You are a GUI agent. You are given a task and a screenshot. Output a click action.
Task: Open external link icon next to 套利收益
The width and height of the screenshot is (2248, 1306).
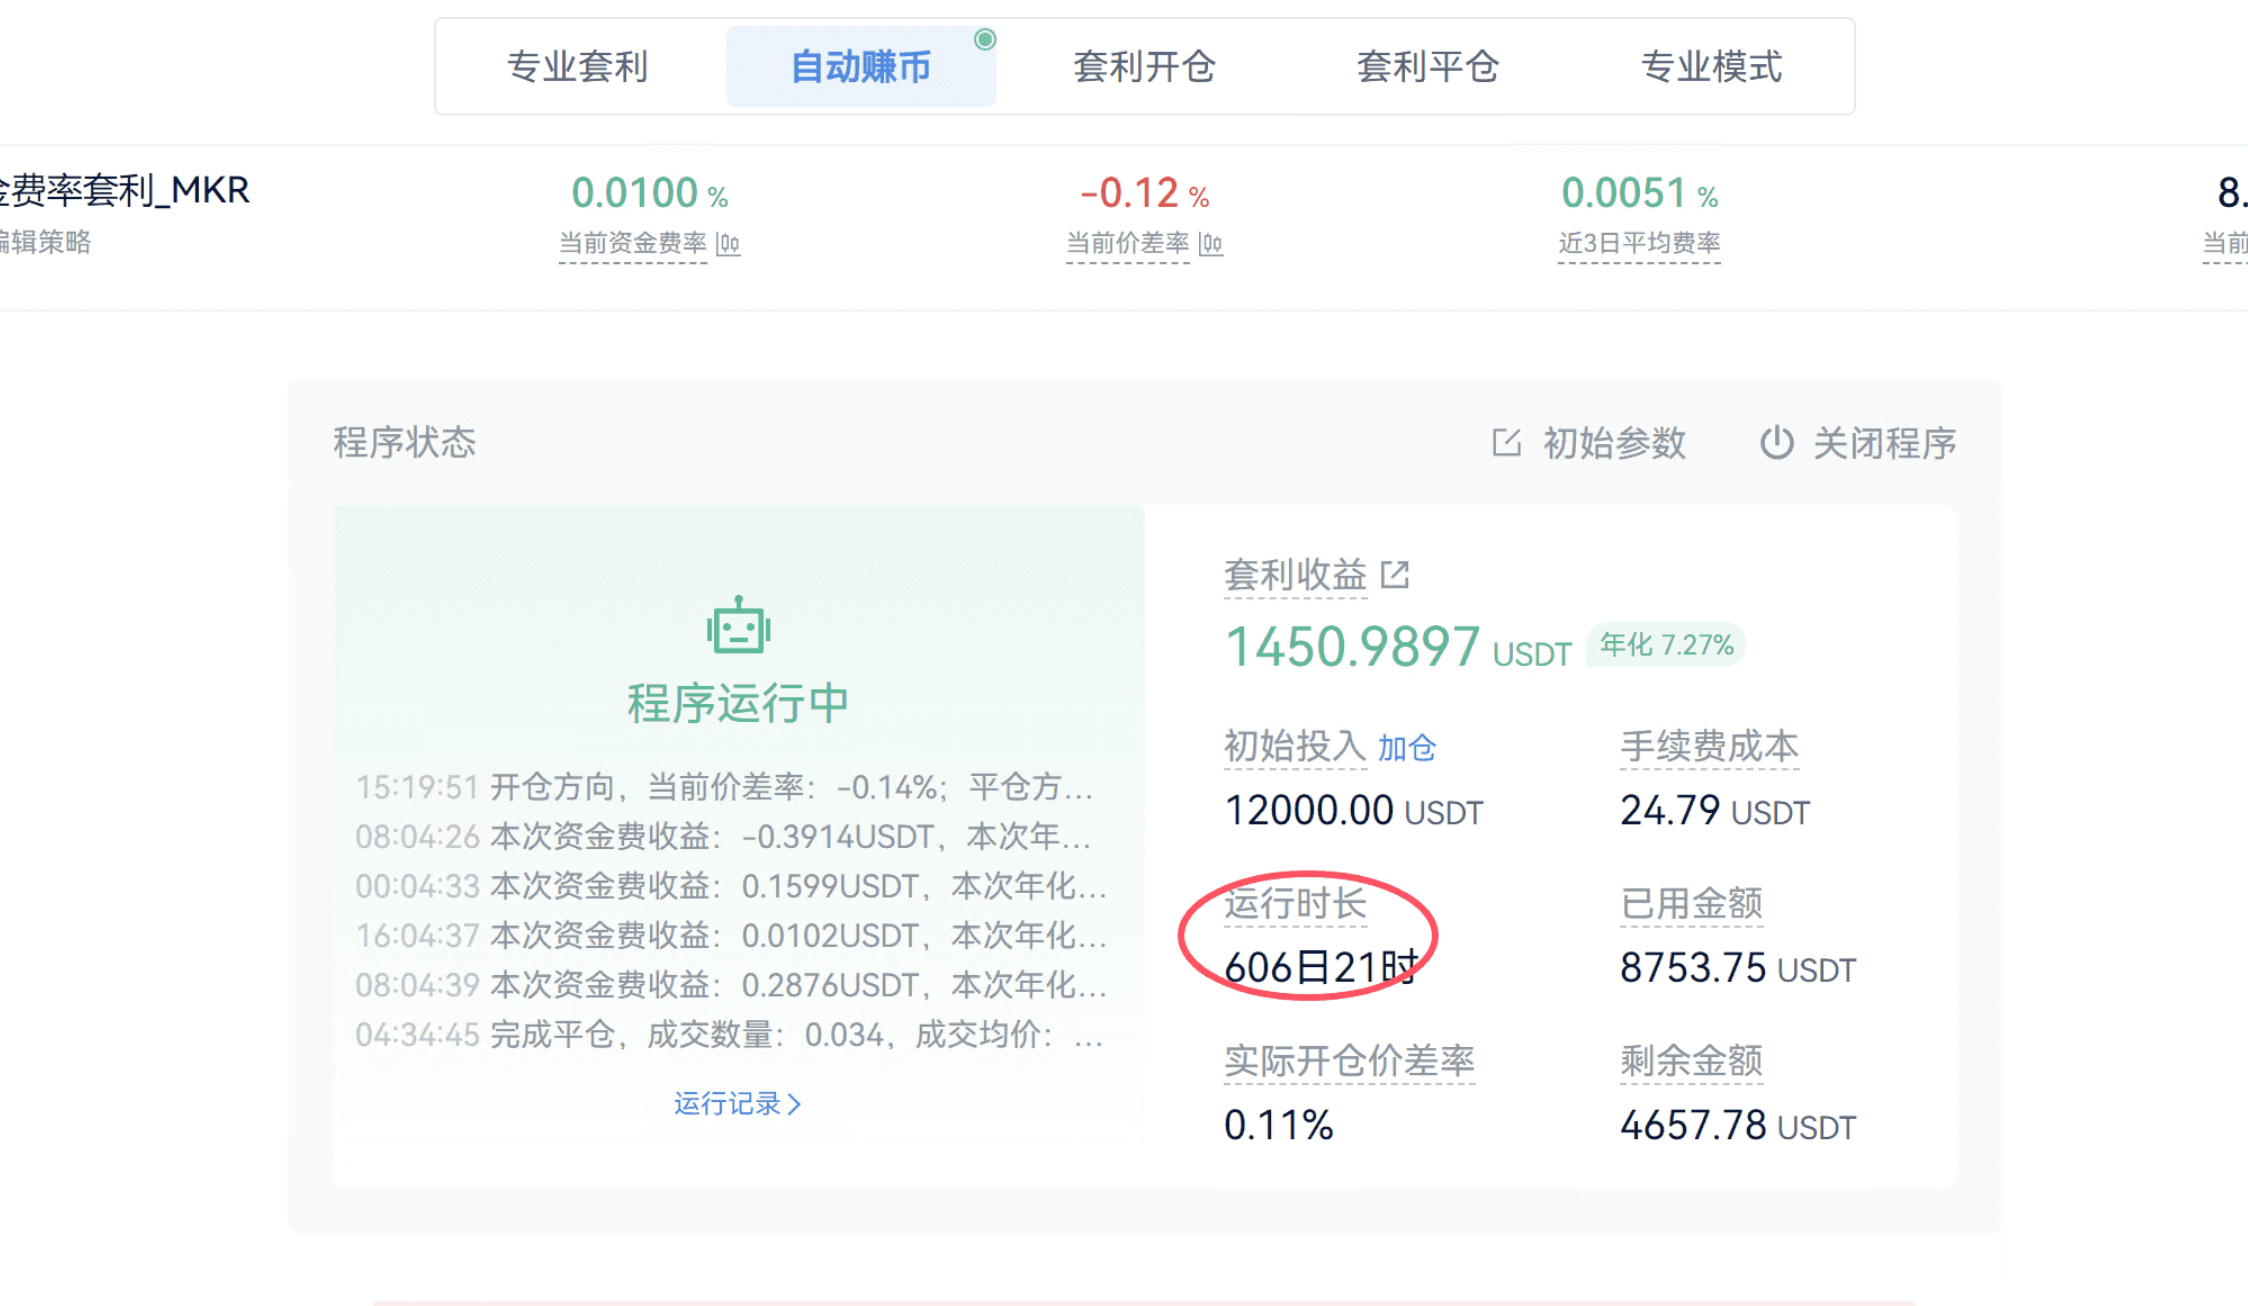(1395, 575)
